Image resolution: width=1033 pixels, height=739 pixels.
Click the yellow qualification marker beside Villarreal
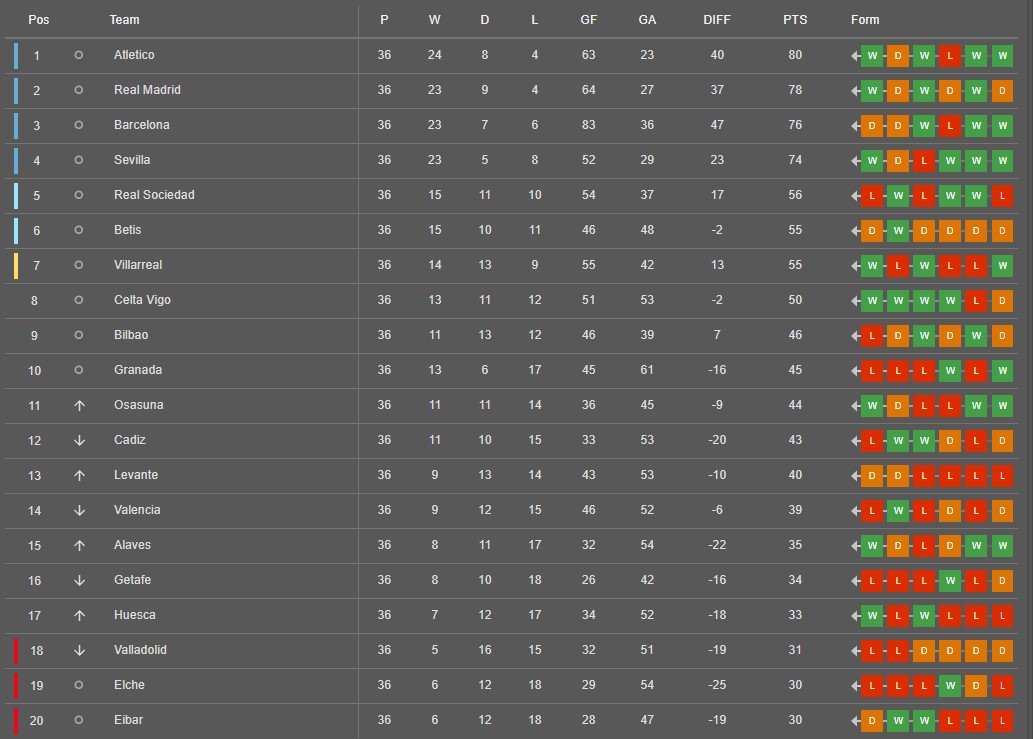click(x=16, y=266)
